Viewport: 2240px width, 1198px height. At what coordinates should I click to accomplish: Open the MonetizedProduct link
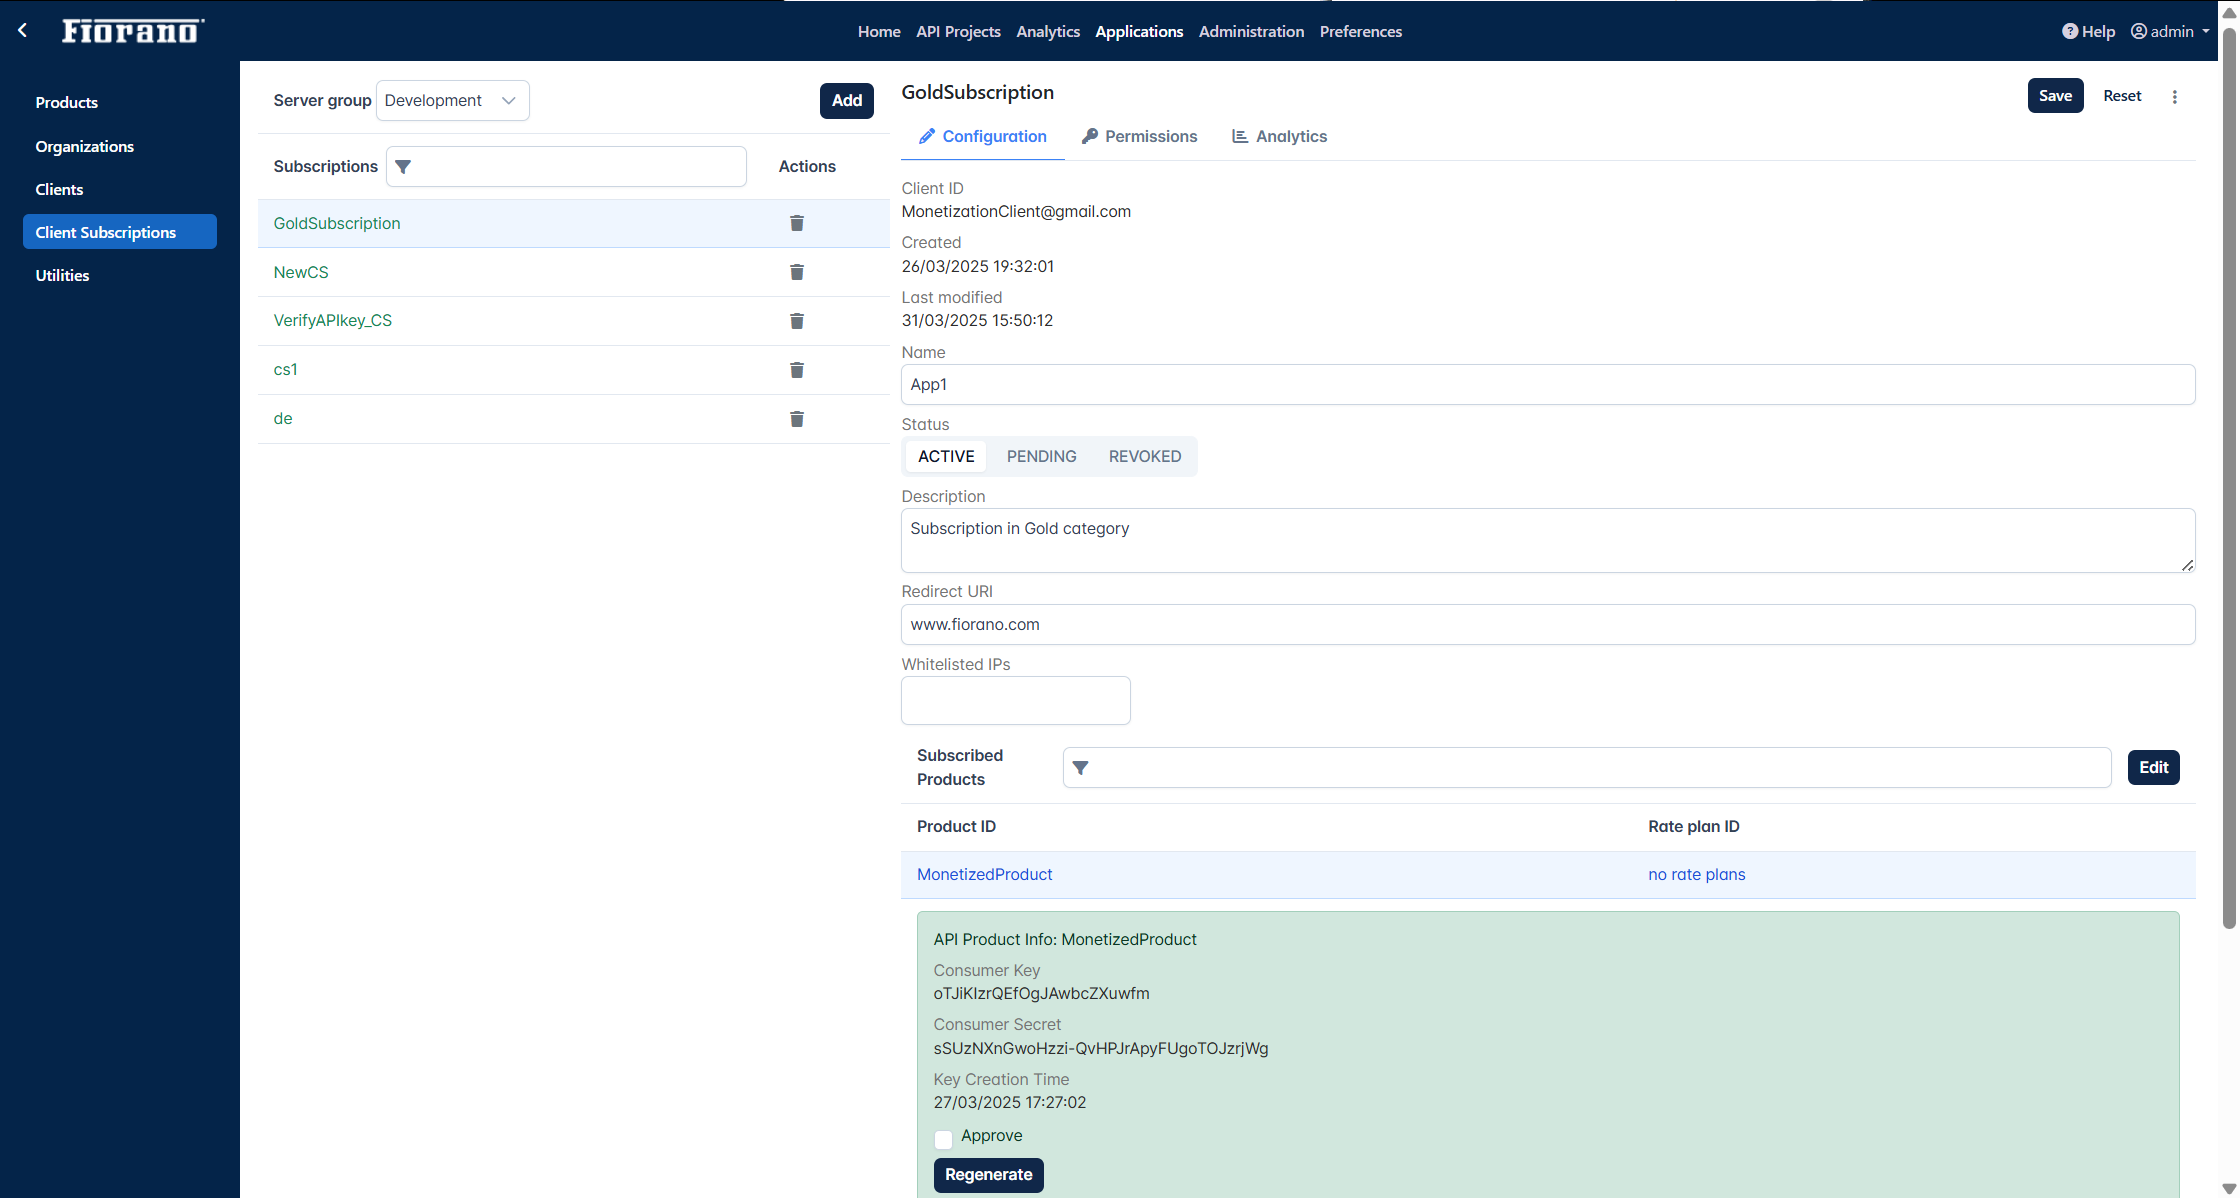(x=984, y=874)
